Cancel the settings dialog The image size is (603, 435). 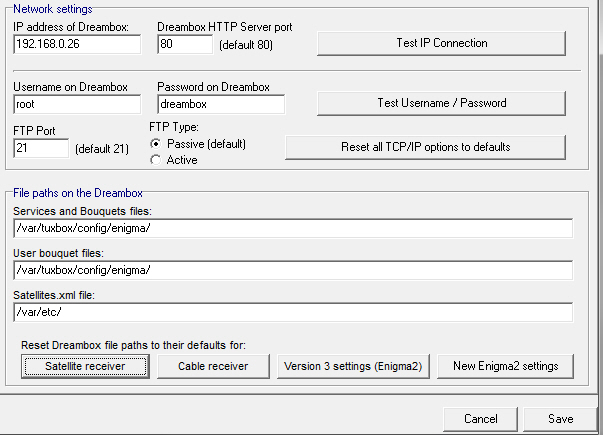[480, 419]
